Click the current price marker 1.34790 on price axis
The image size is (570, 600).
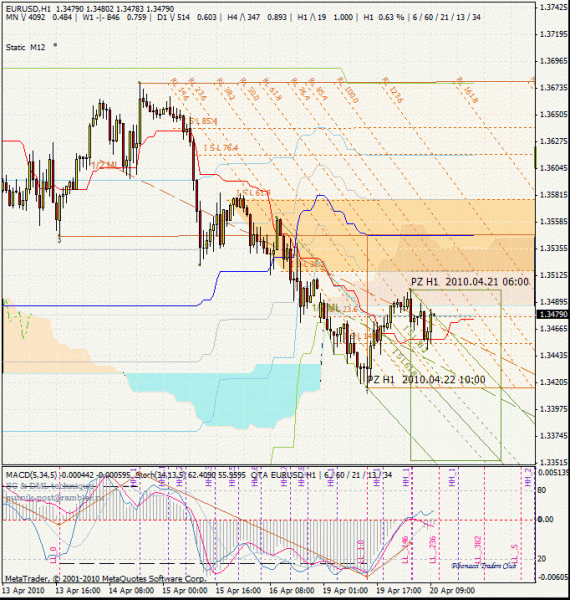(x=552, y=314)
